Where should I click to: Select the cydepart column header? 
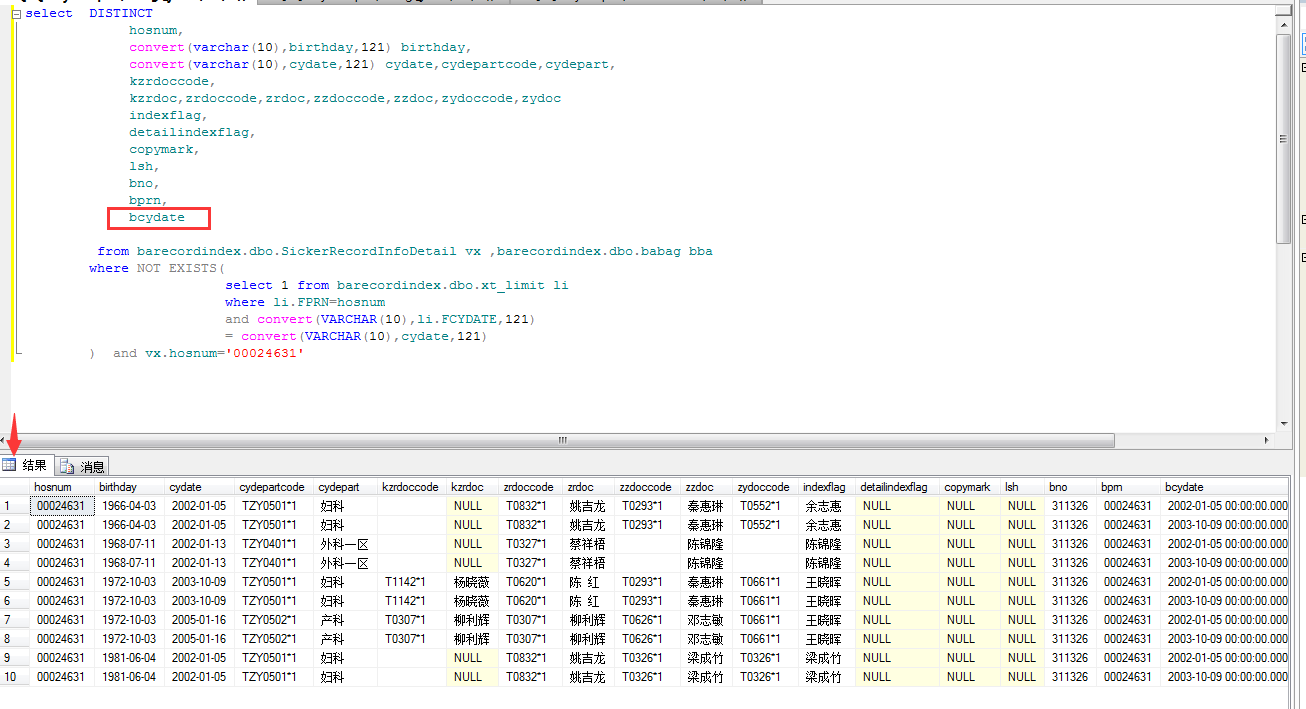(345, 487)
